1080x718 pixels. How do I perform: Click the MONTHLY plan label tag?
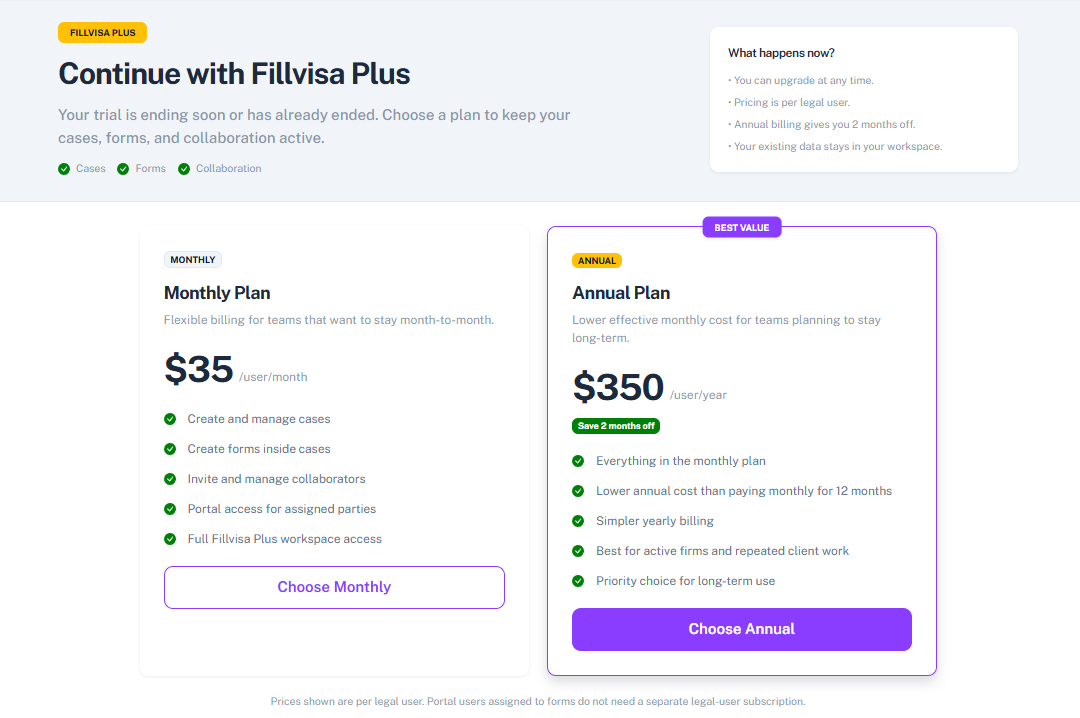(x=193, y=260)
